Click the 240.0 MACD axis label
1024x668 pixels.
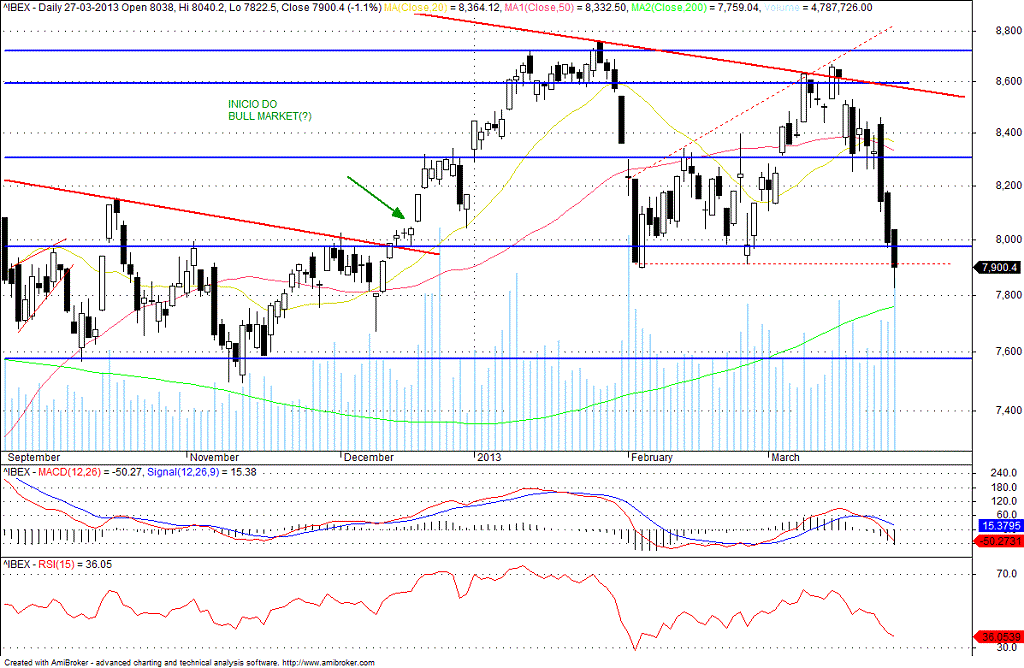point(1004,473)
